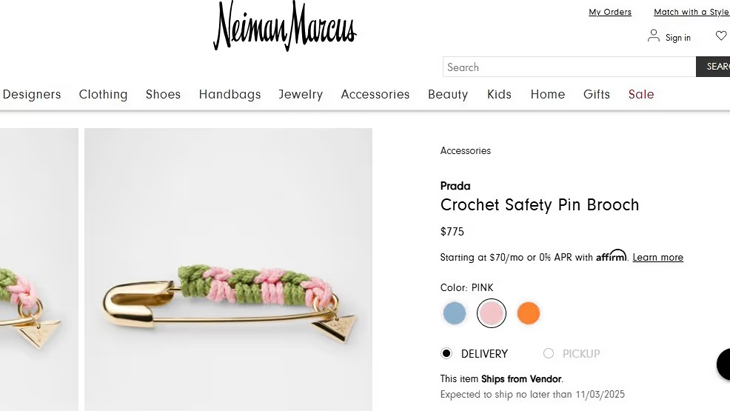Select the DELIVERY radio option
The height and width of the screenshot is (411, 730).
coord(446,353)
